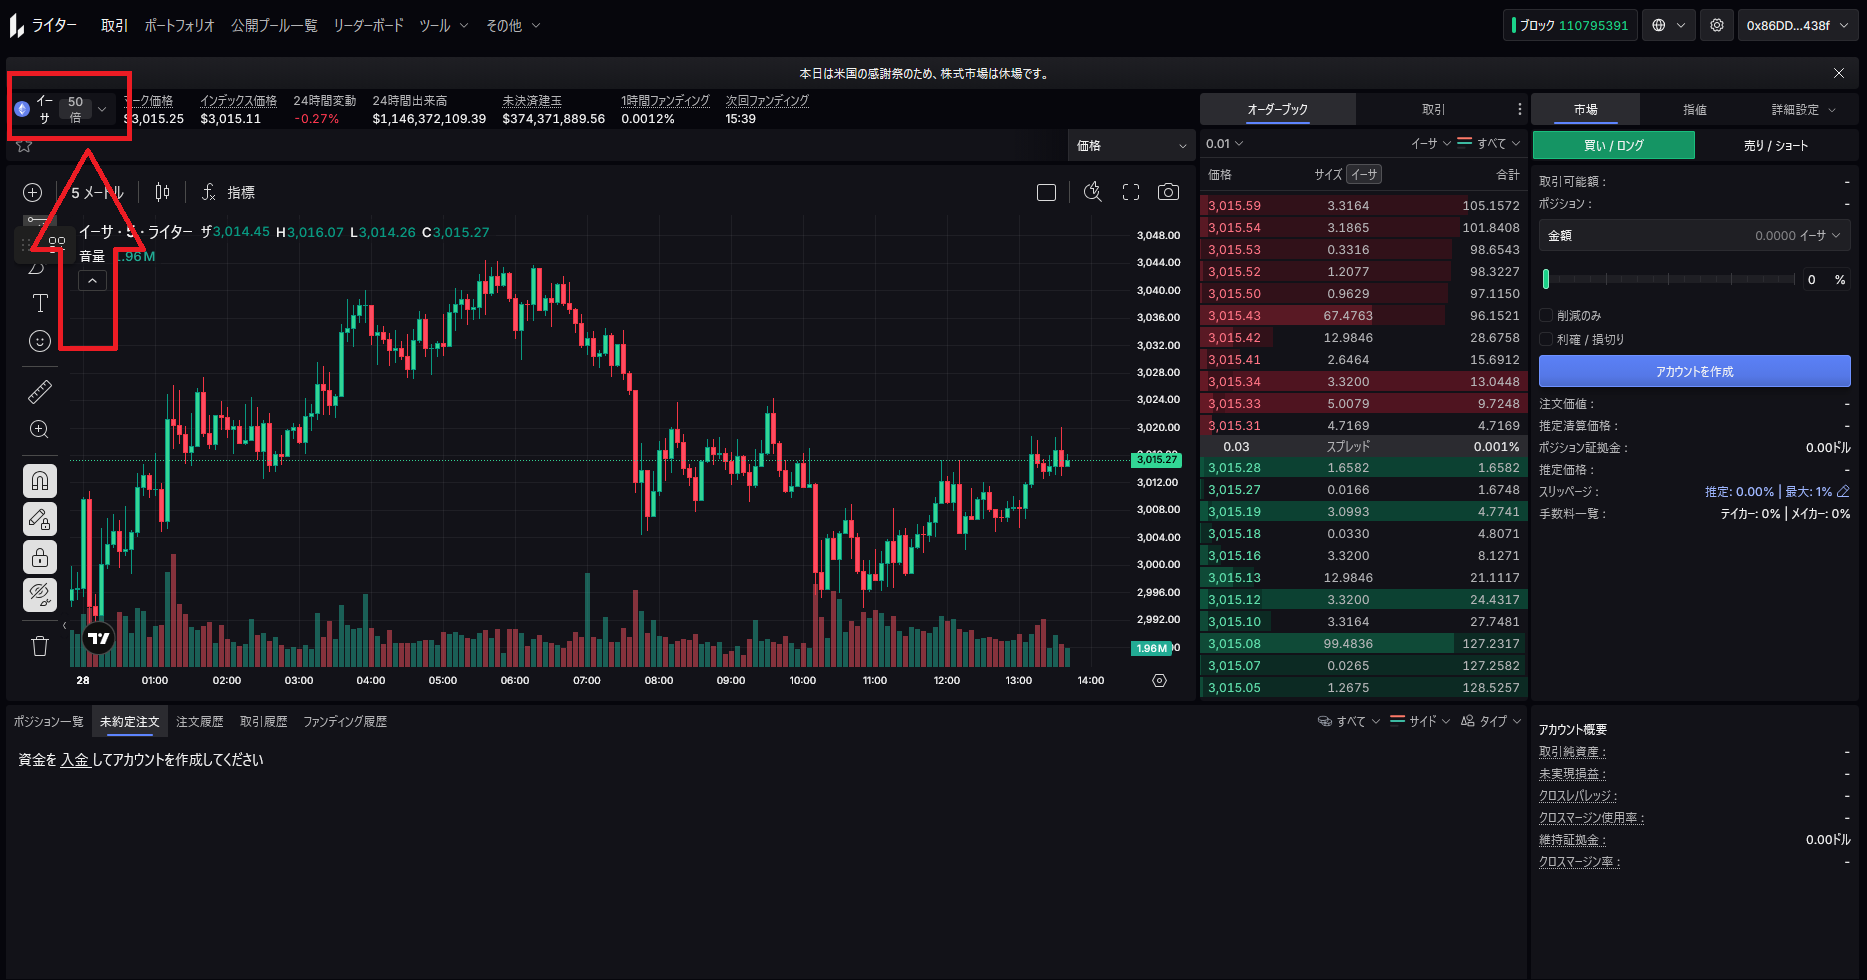The width and height of the screenshot is (1867, 980).
Task: Open the 0.01 price grouping dropdown
Action: (1224, 144)
